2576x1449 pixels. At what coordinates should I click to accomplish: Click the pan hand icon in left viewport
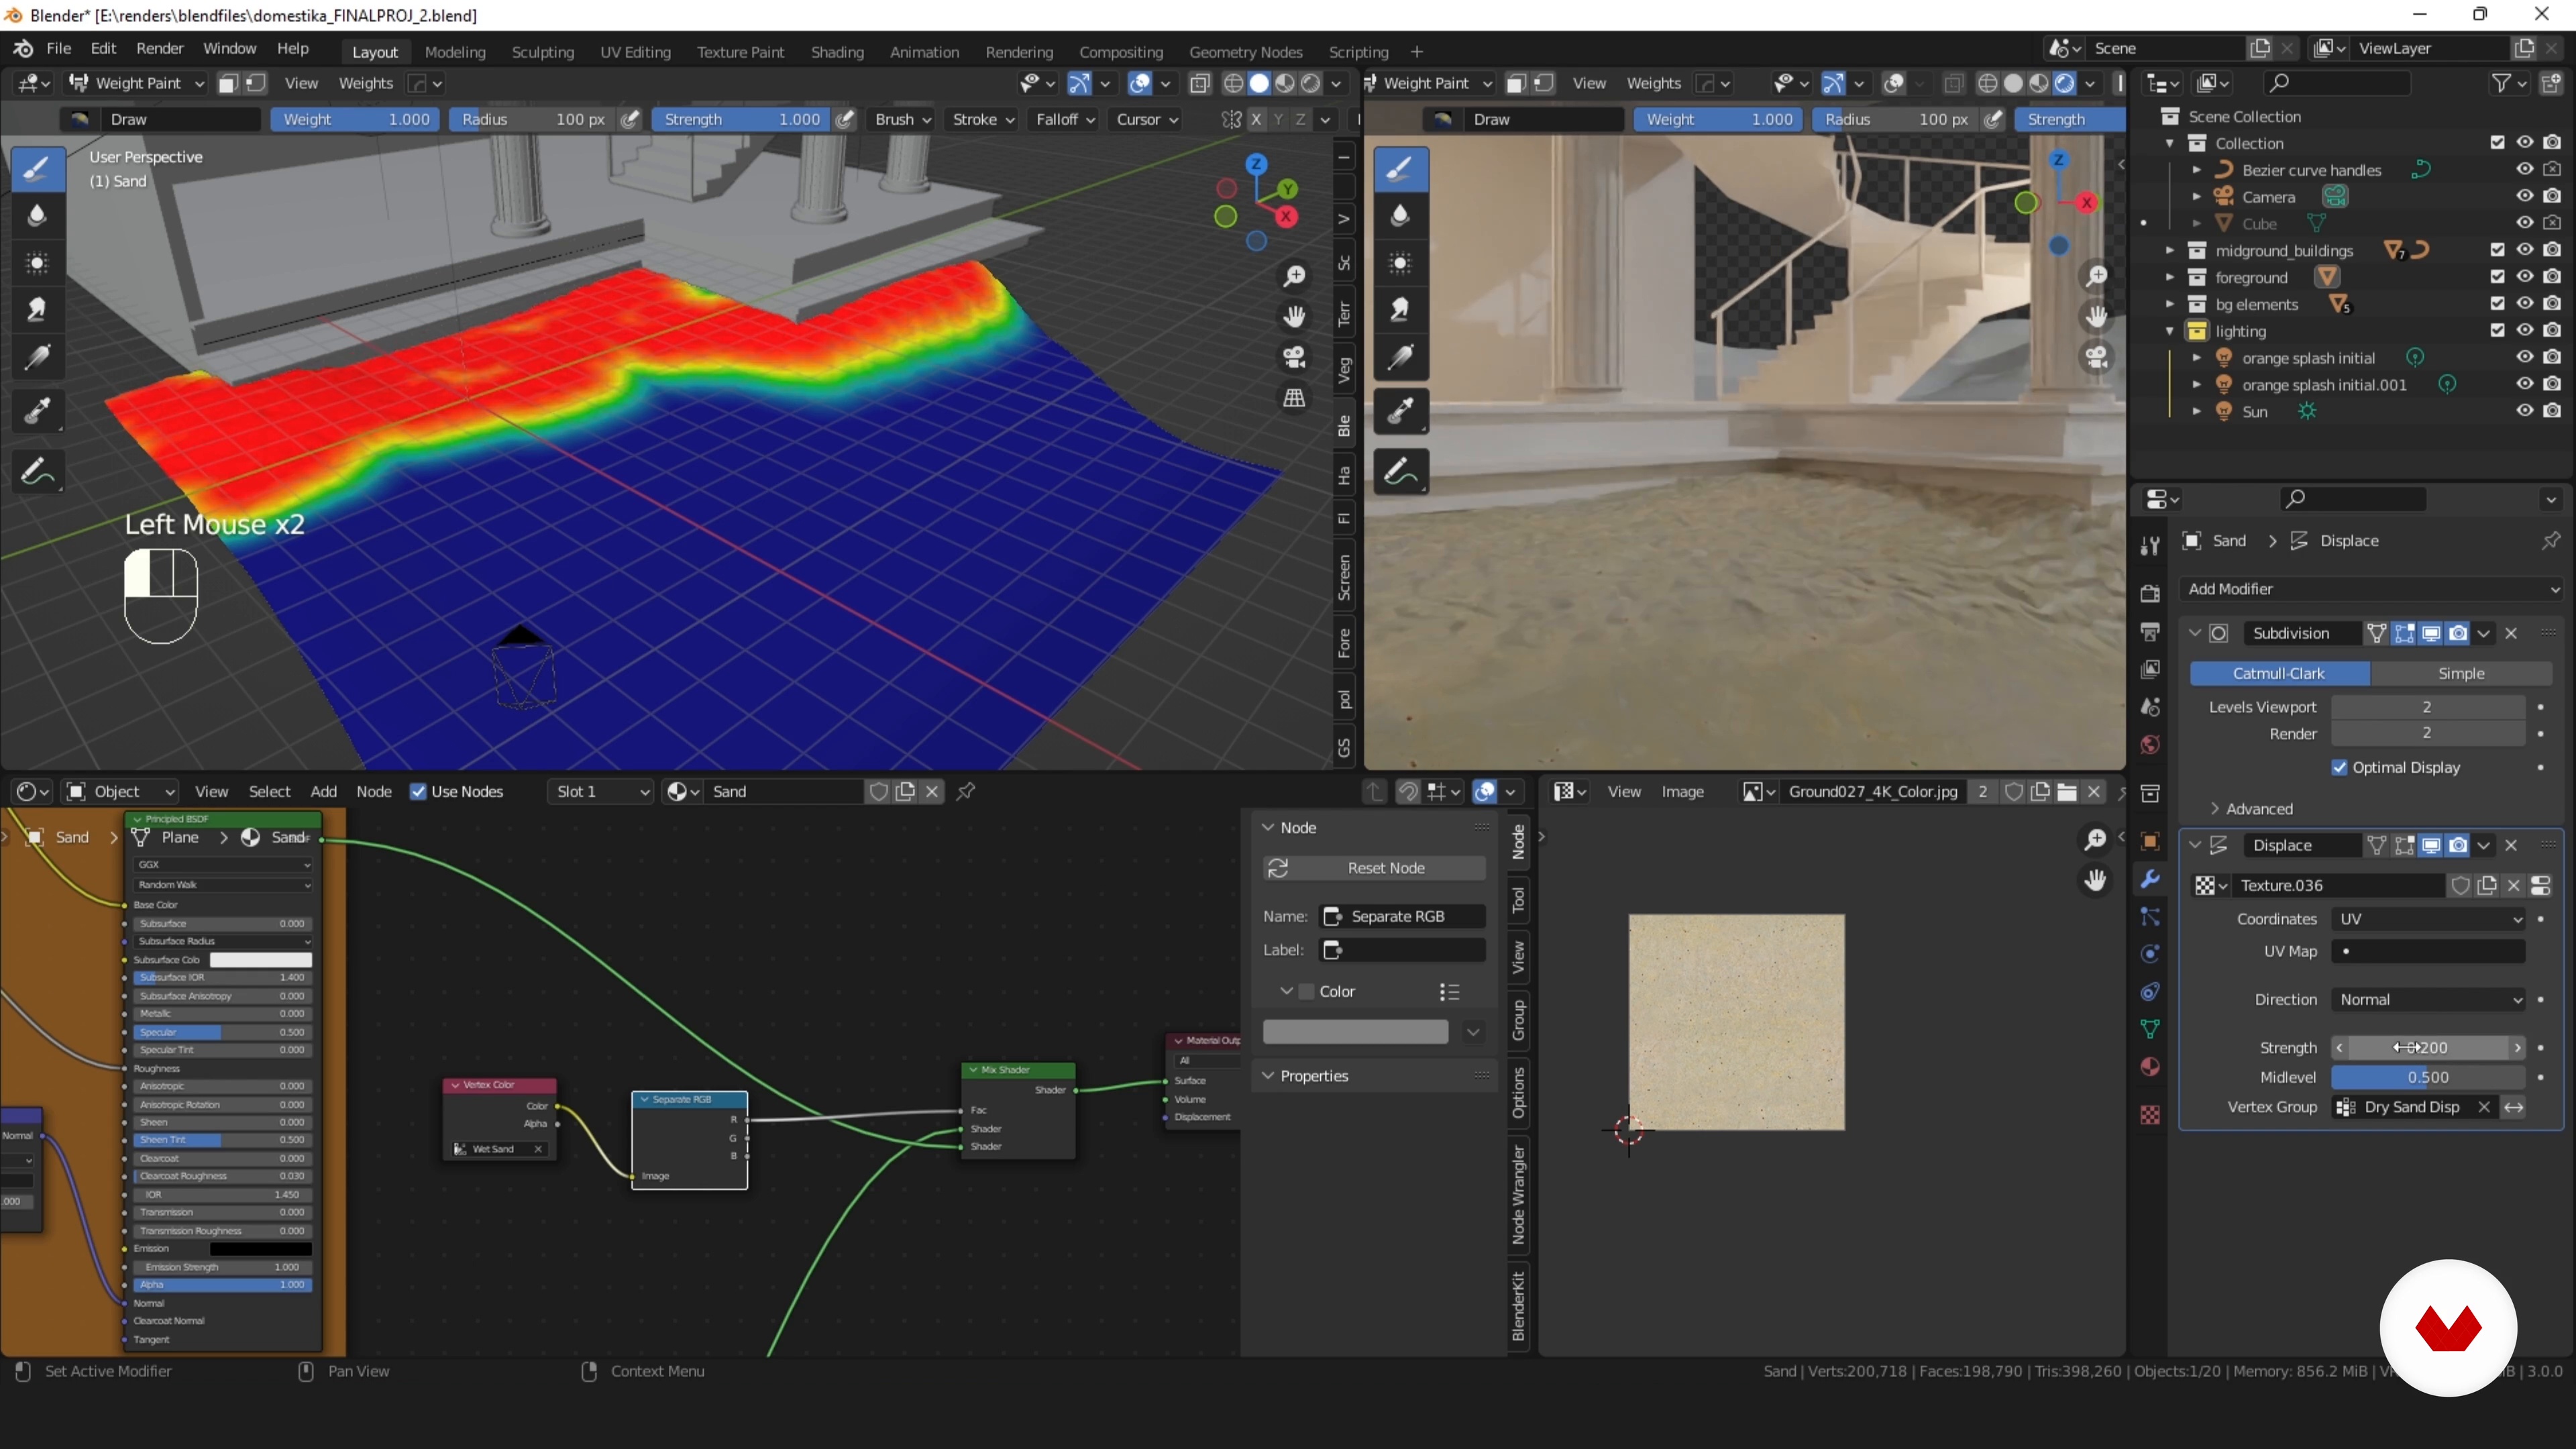1295,317
